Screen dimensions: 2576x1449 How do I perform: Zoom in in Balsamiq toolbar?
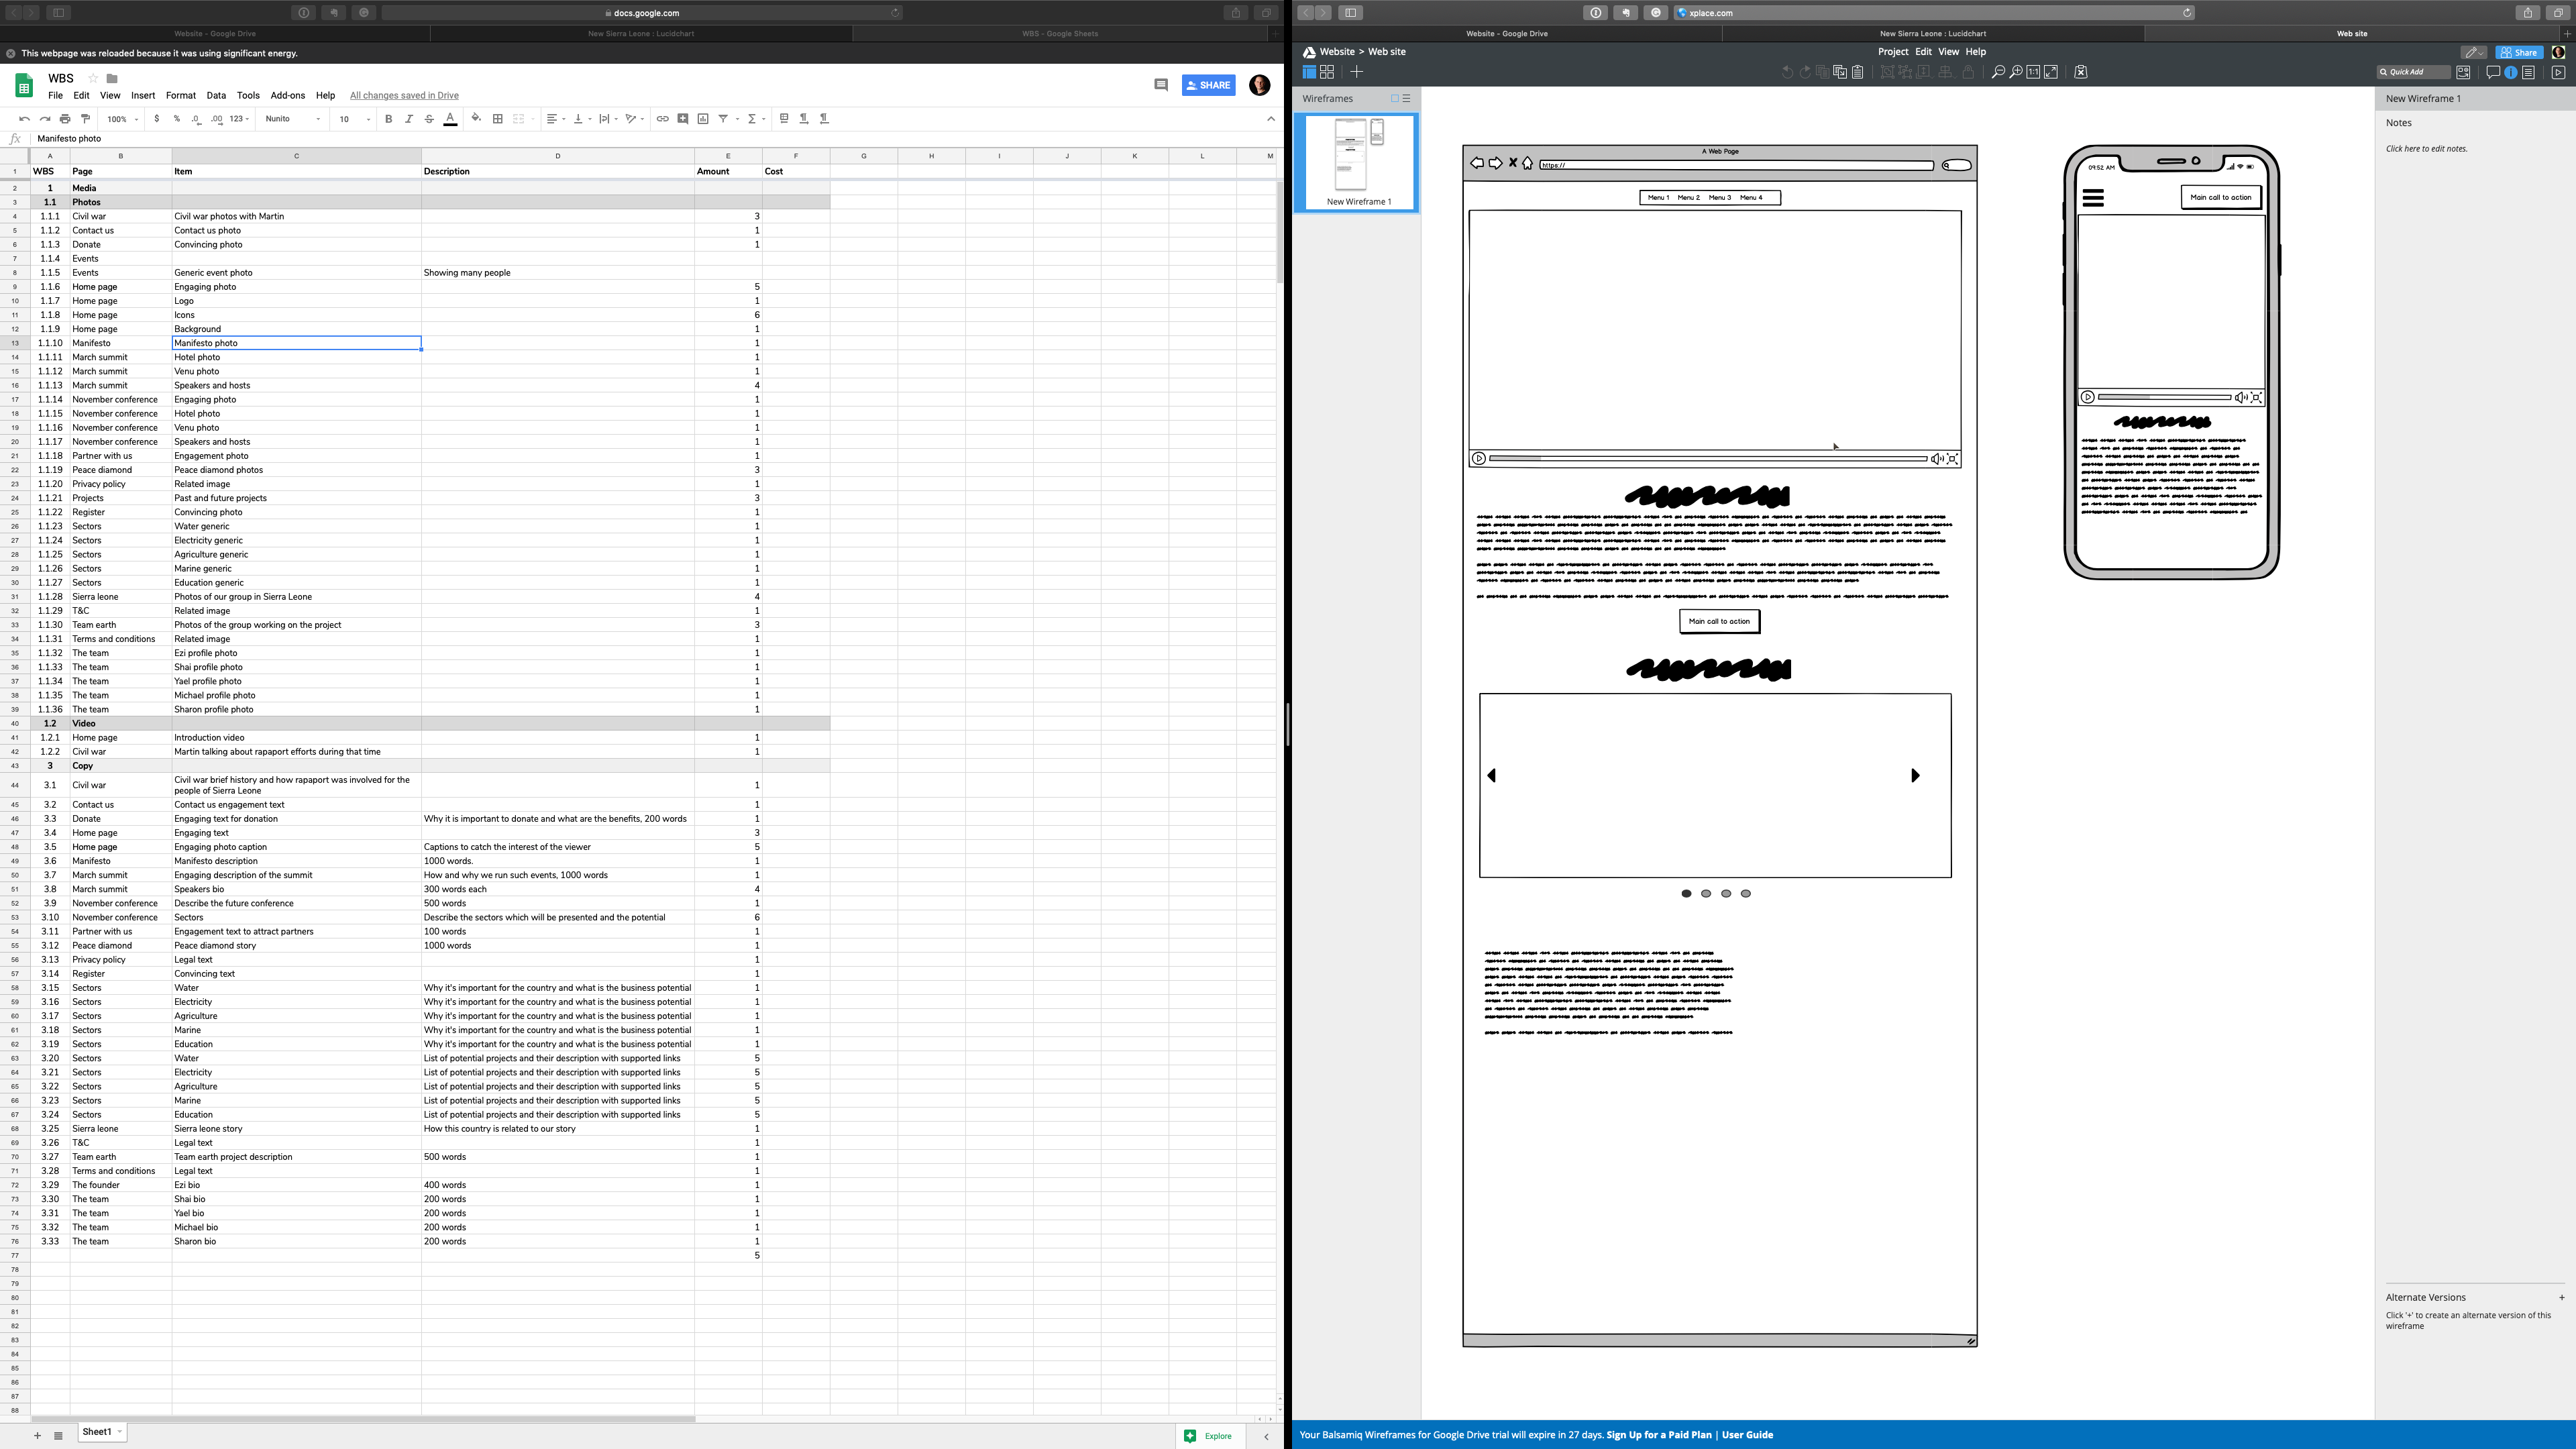click(2016, 72)
